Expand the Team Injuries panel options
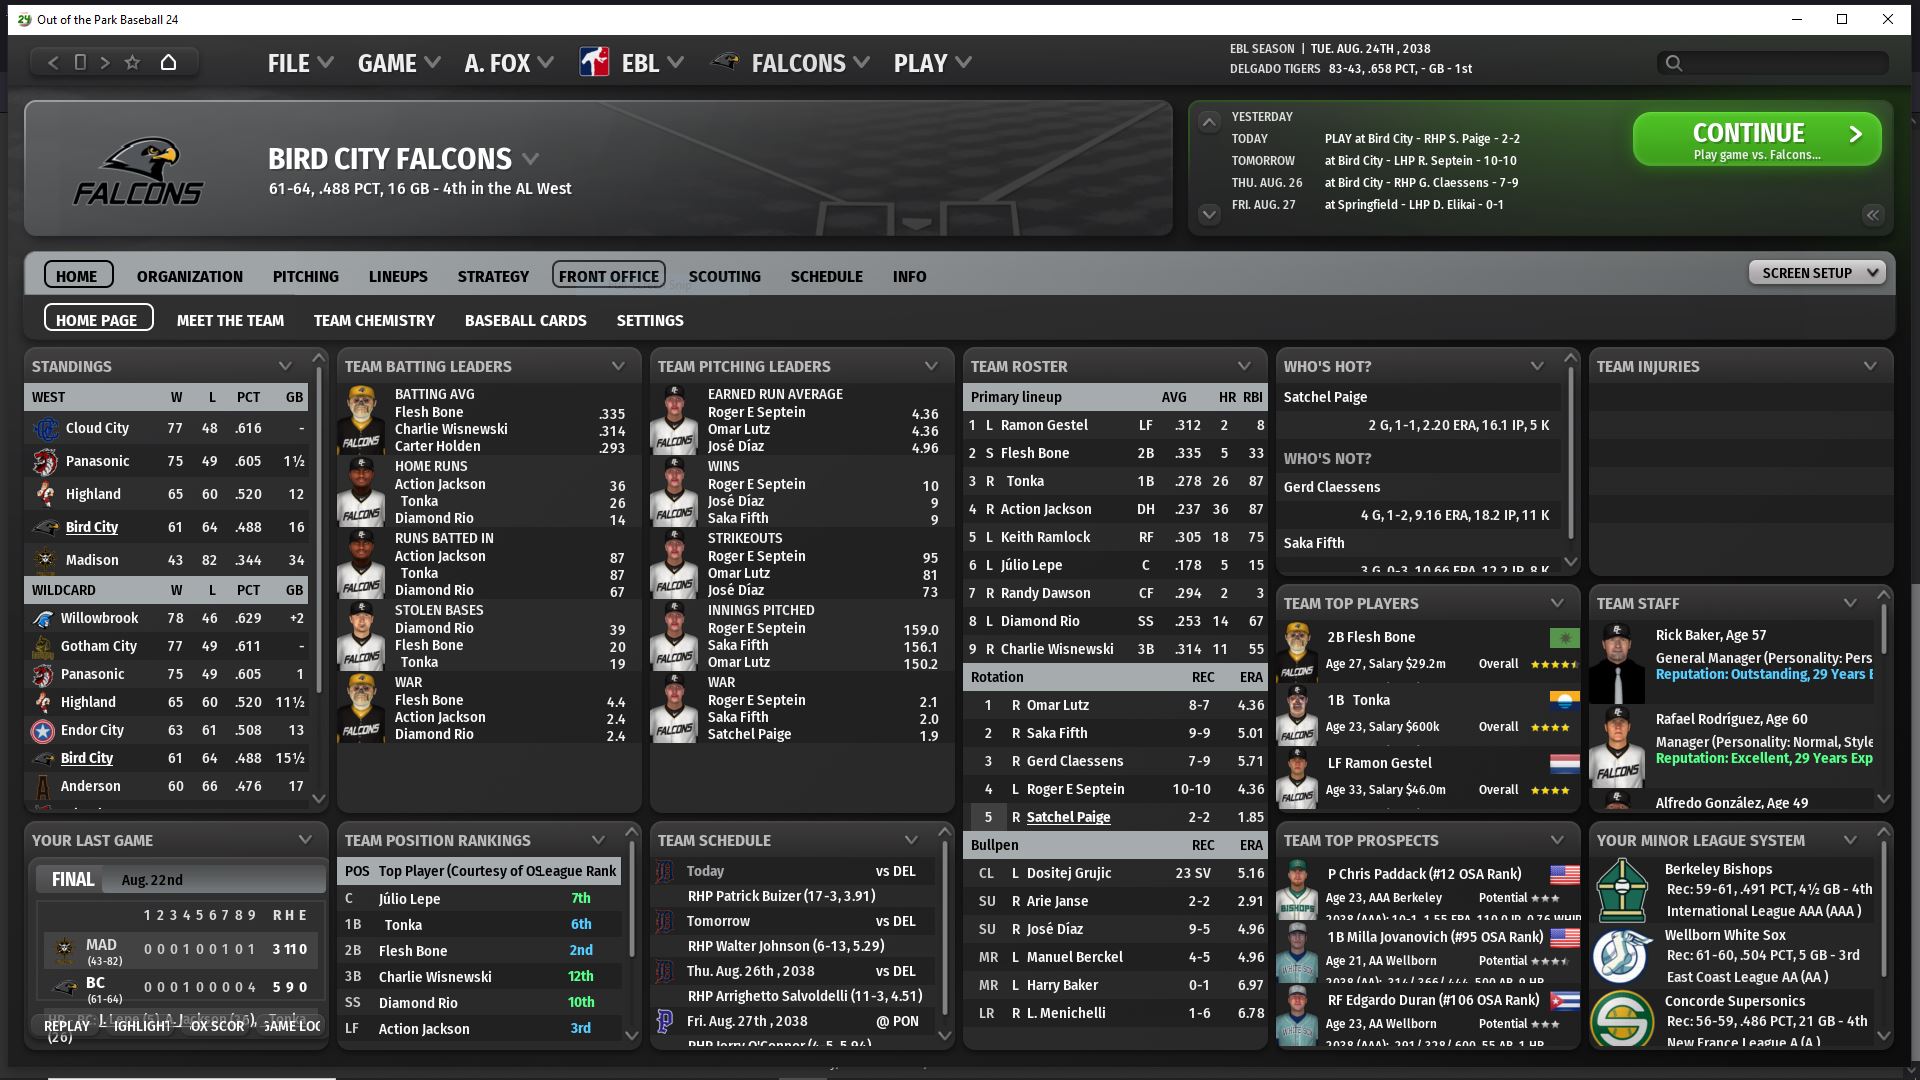 coord(1870,366)
